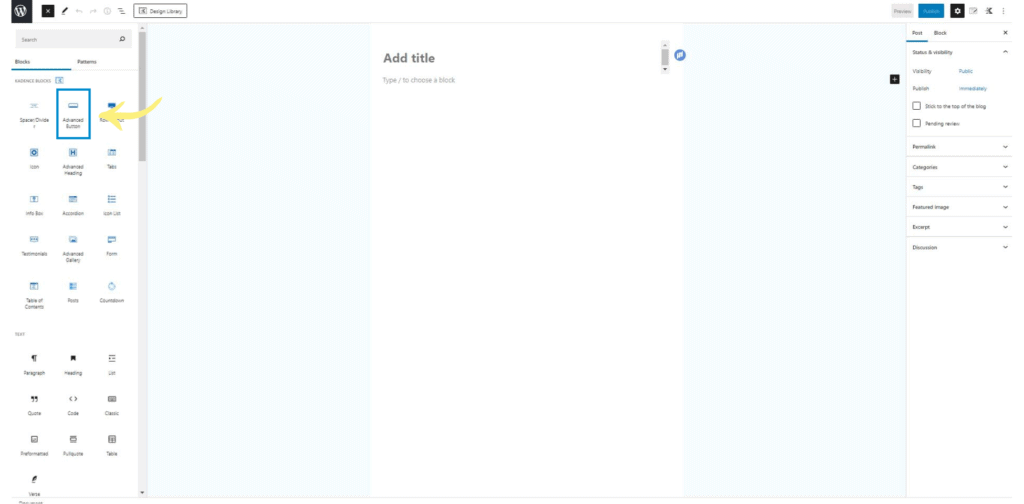This screenshot has width=1024, height=504.
Task: Focus the block Search field
Action: click(x=73, y=39)
